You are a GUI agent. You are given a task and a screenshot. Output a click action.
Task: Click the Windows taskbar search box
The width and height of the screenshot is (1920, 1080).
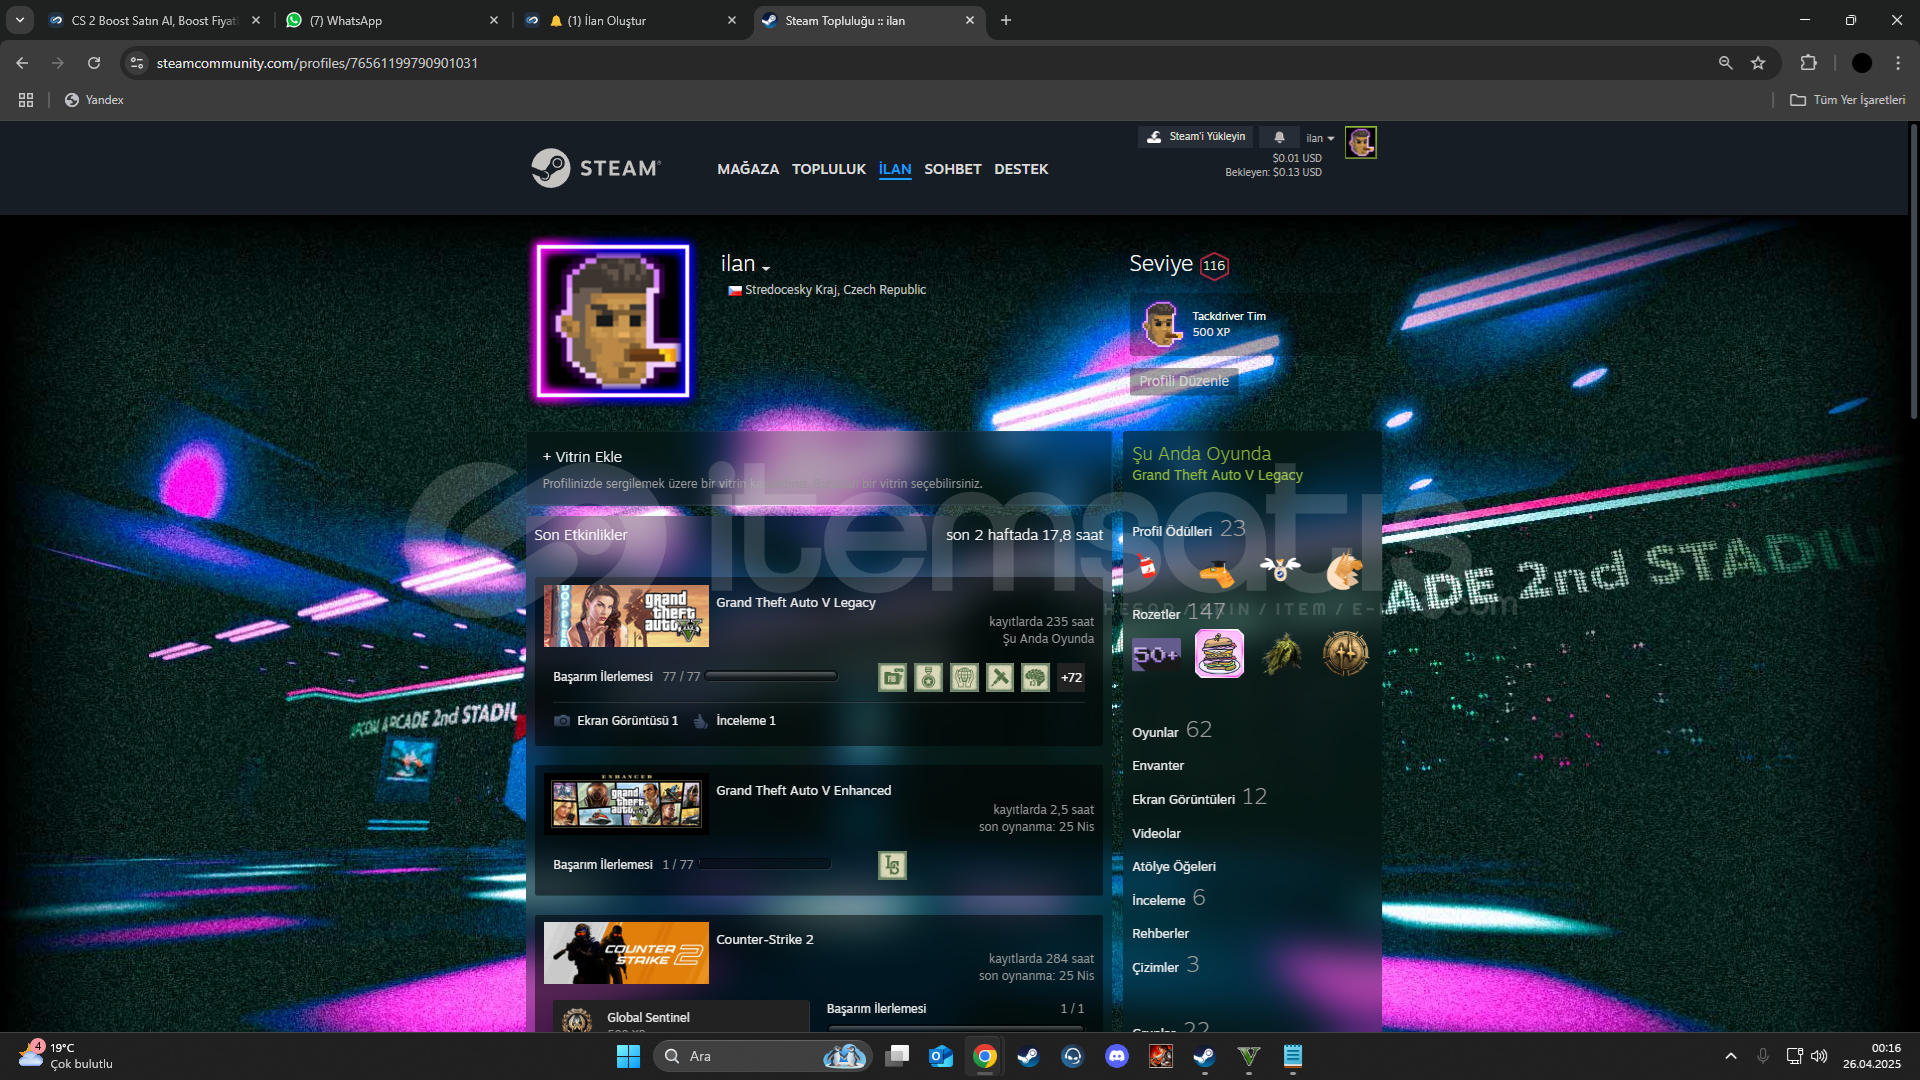pos(762,1056)
